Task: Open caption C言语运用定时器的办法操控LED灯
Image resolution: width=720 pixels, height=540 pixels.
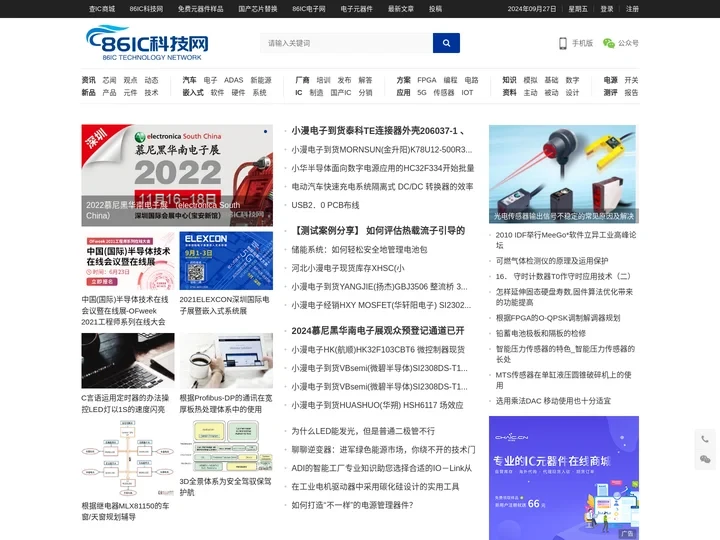Action: point(125,403)
